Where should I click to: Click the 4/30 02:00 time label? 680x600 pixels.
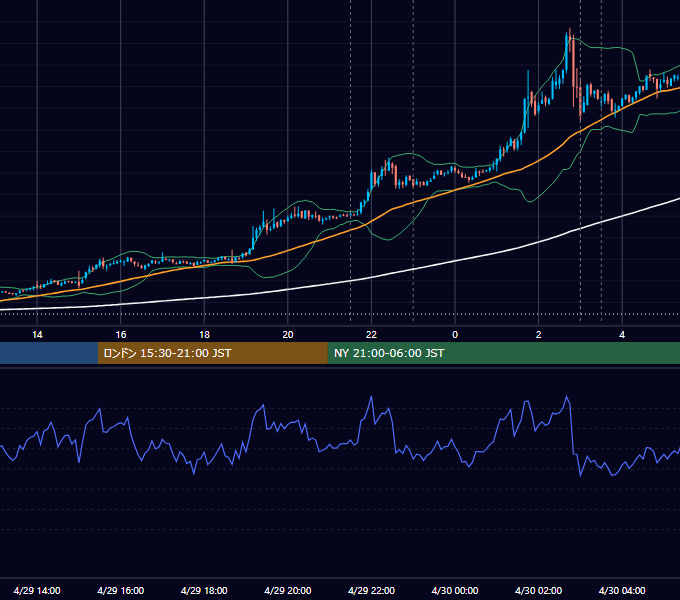click(538, 590)
